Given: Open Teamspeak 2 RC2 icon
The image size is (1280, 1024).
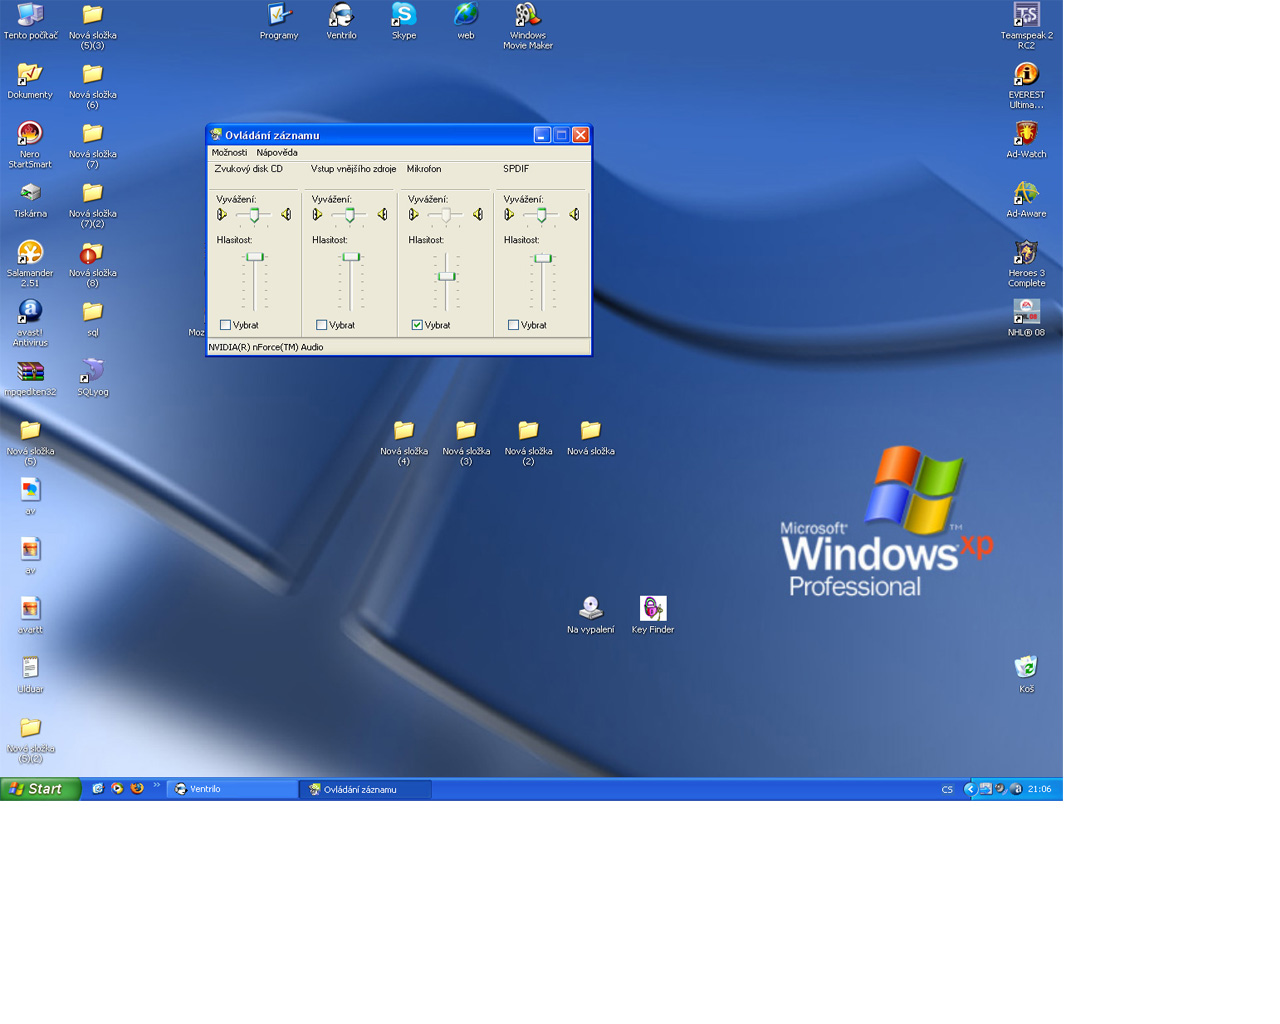Looking at the screenshot, I should (x=1026, y=17).
